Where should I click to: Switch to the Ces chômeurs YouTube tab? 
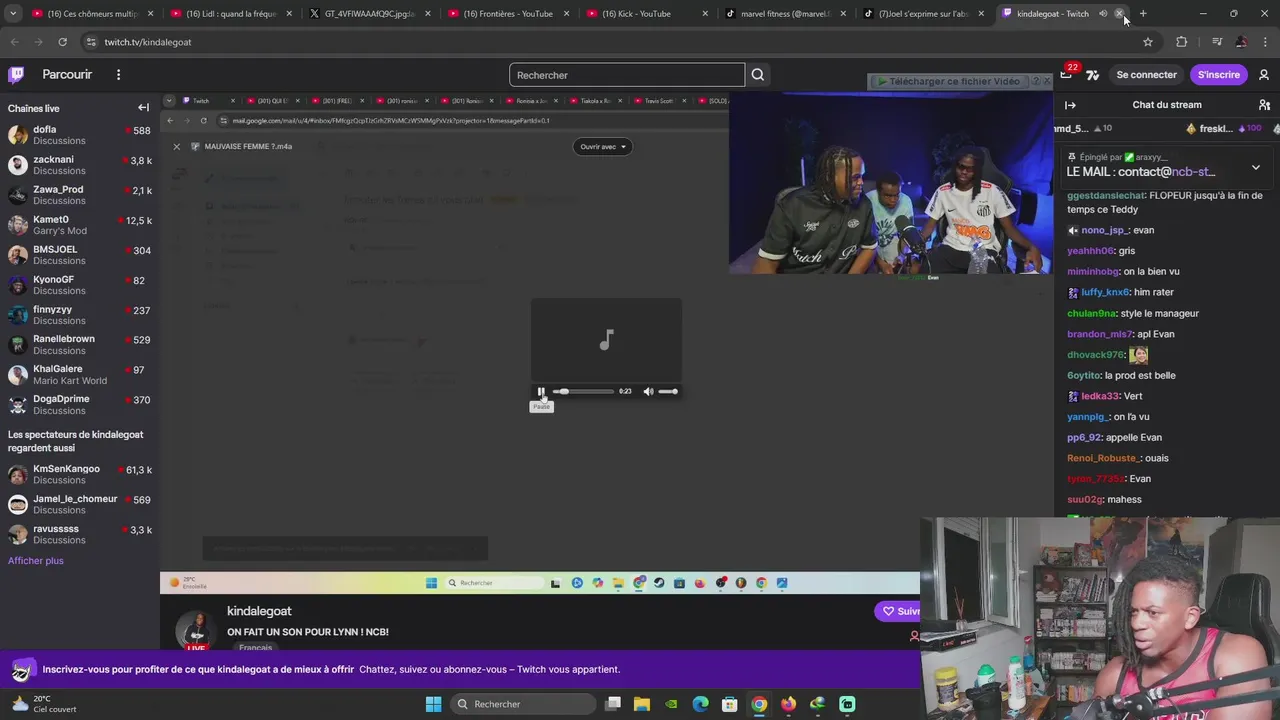92,14
